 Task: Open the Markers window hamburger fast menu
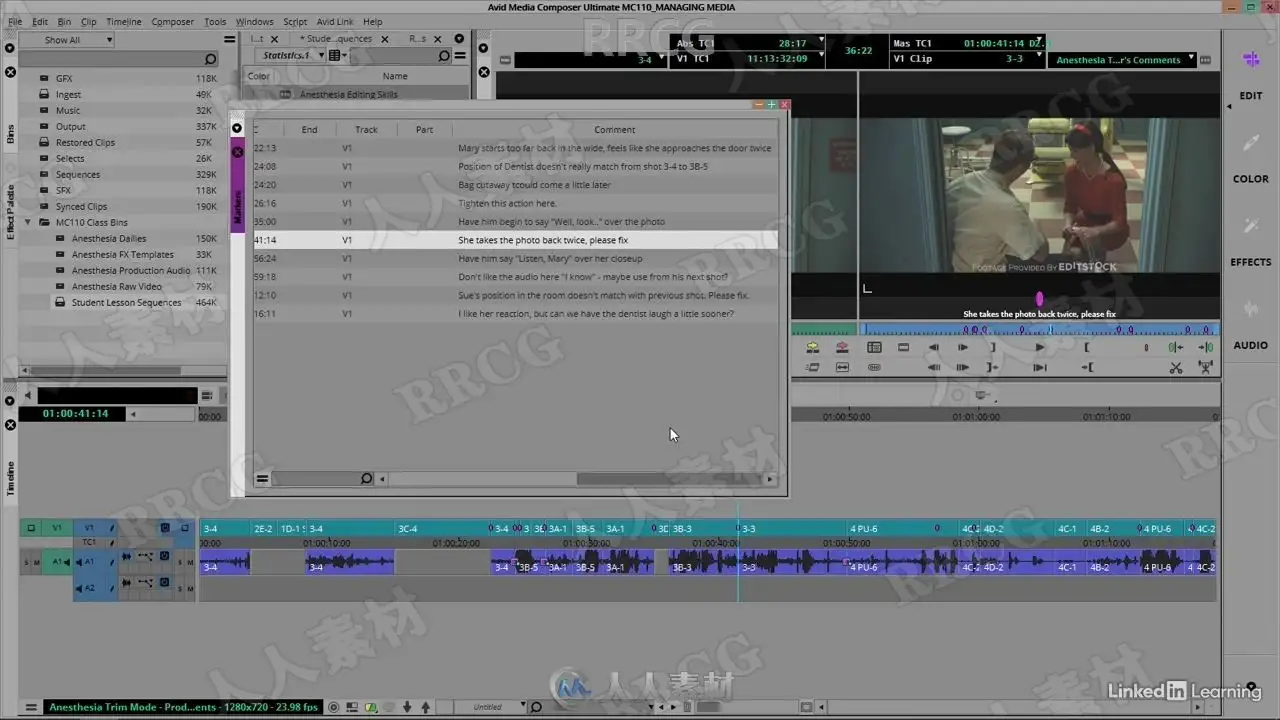[262, 479]
